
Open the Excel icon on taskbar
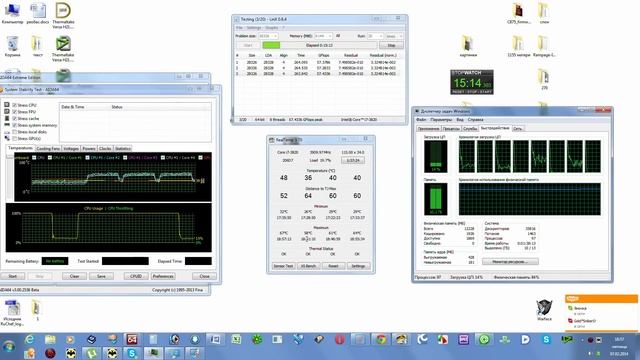236,339
